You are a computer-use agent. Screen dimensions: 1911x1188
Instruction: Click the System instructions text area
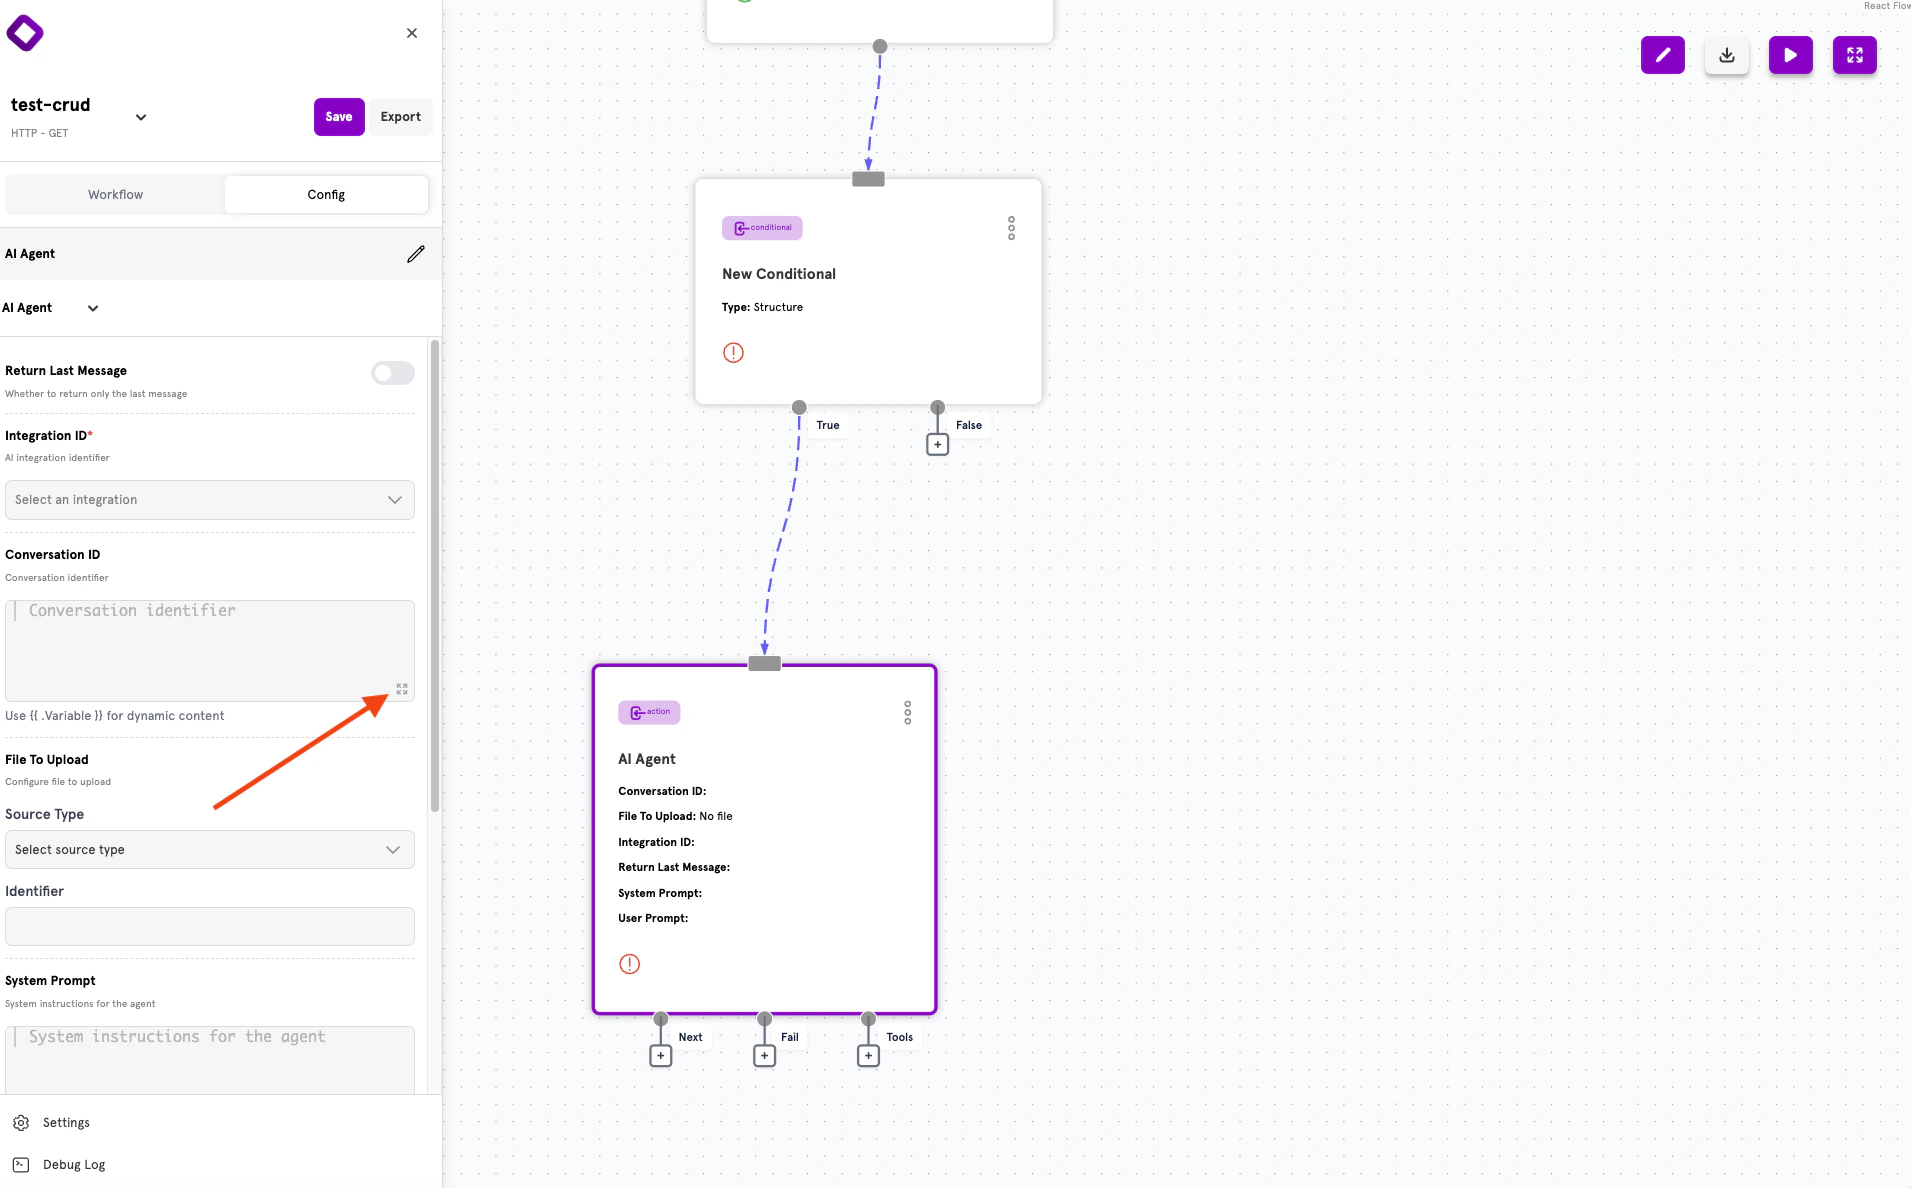[x=210, y=1059]
